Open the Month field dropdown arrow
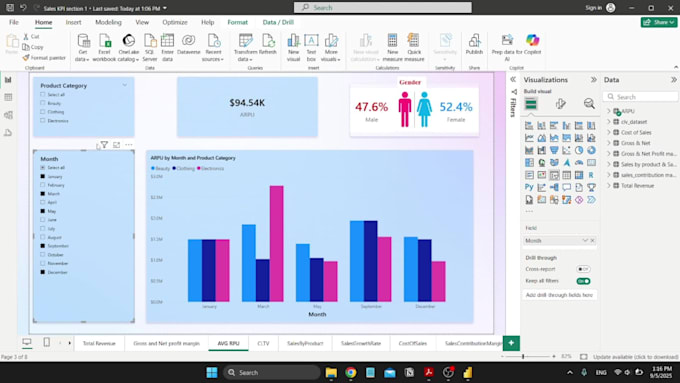Screen dimensions: 680x383 585,240
